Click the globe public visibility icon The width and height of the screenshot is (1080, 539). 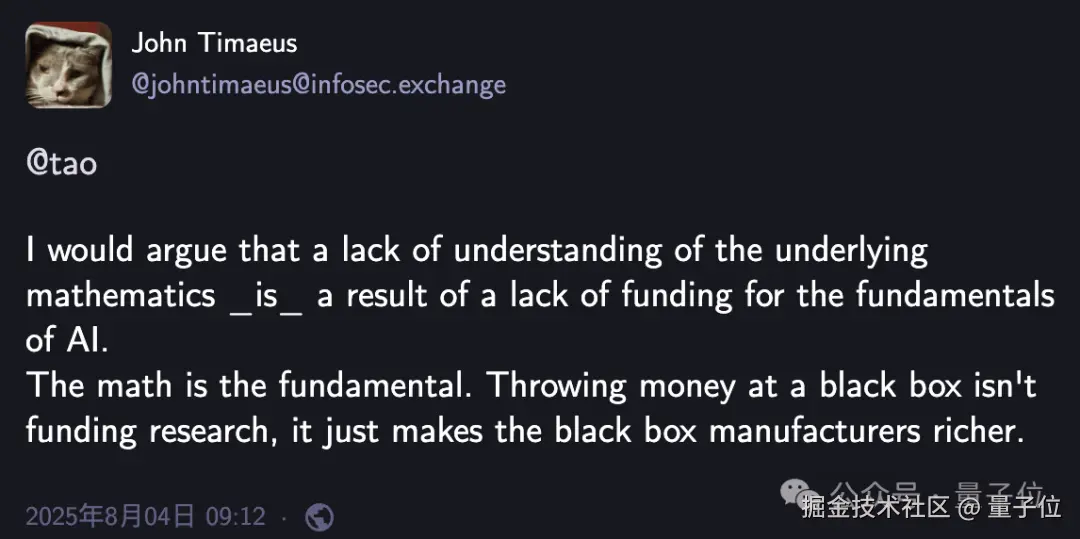click(x=319, y=516)
